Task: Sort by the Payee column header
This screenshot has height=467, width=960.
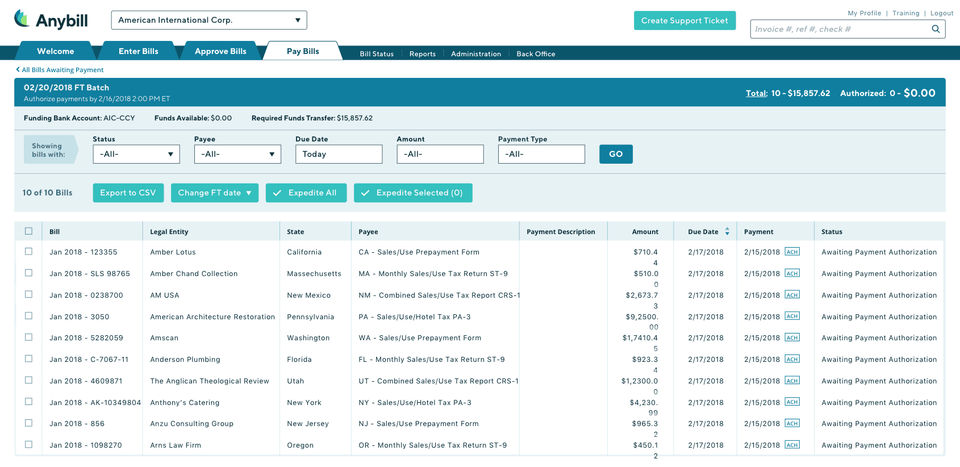Action: pyautogui.click(x=368, y=232)
